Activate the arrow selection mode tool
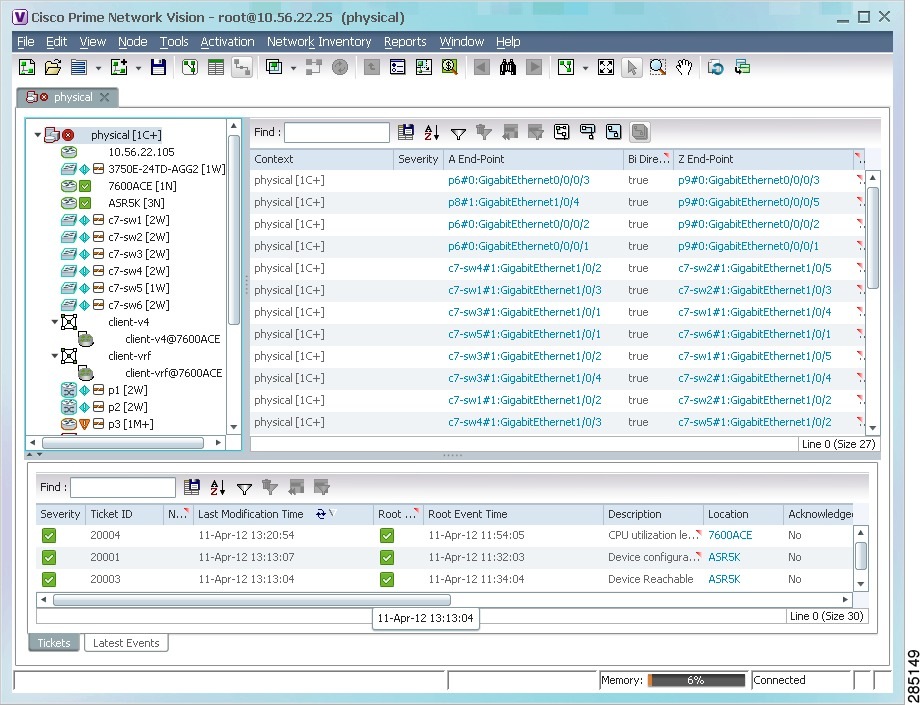The image size is (923, 705). point(632,67)
